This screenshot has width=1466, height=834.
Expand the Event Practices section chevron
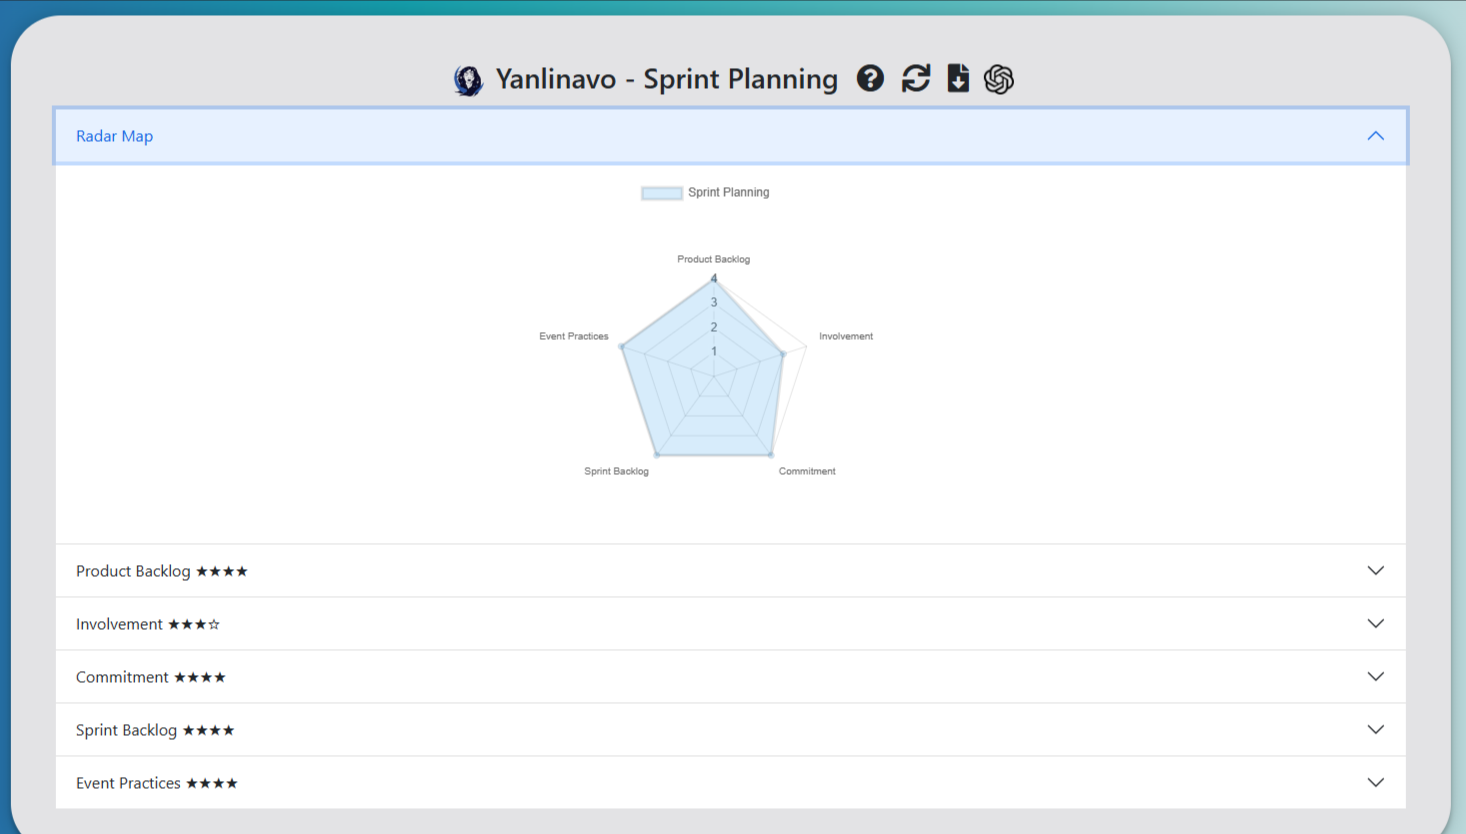1375,783
